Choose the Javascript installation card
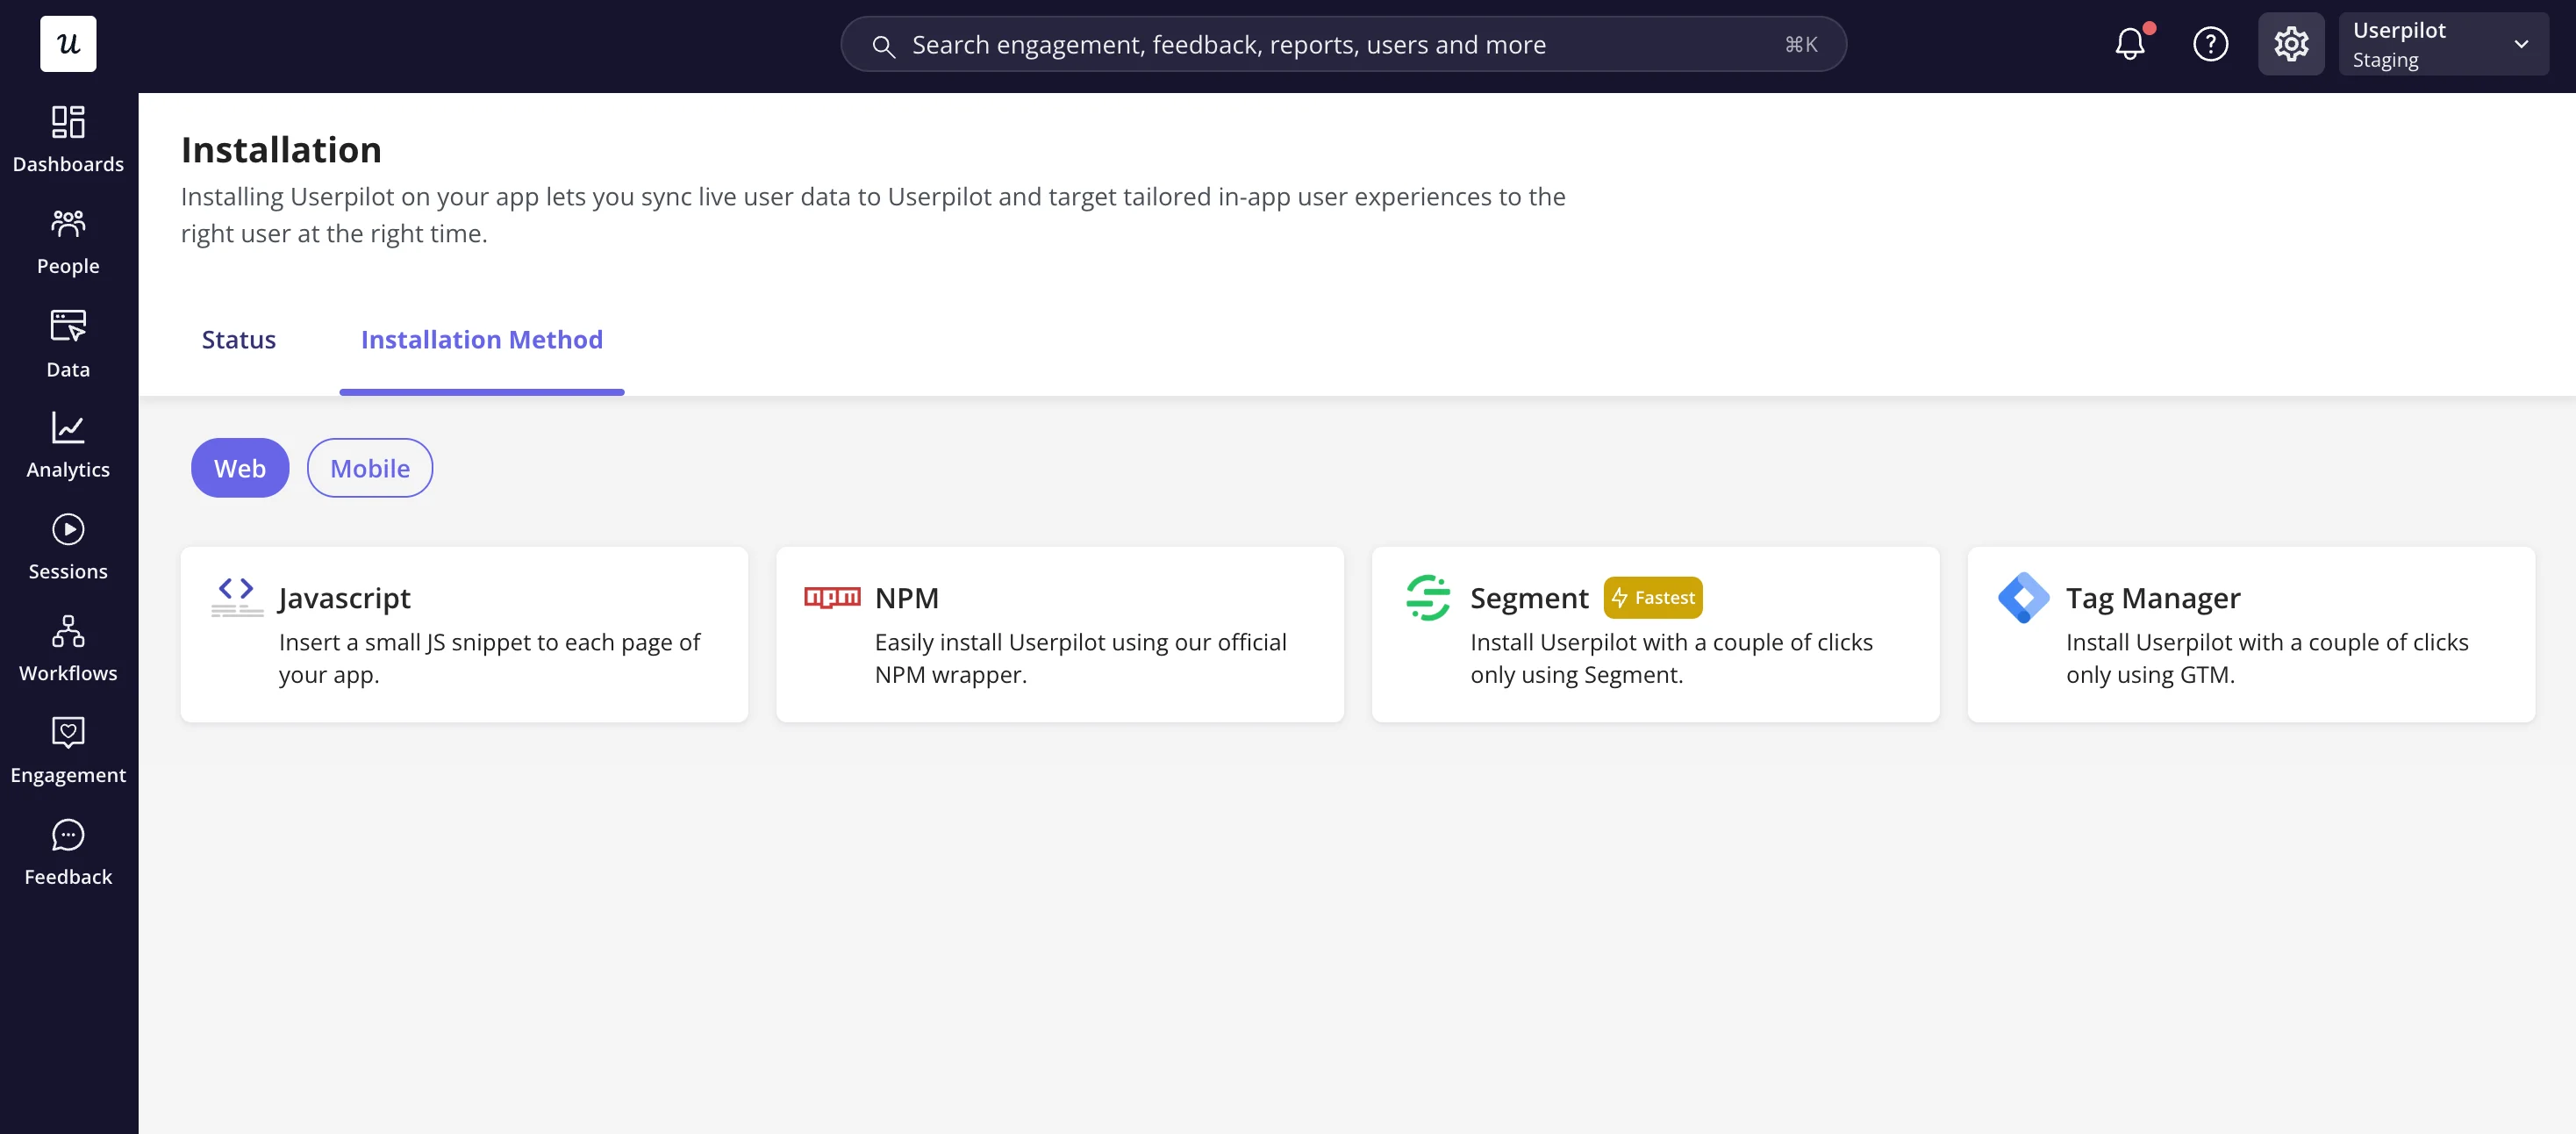 tap(464, 635)
